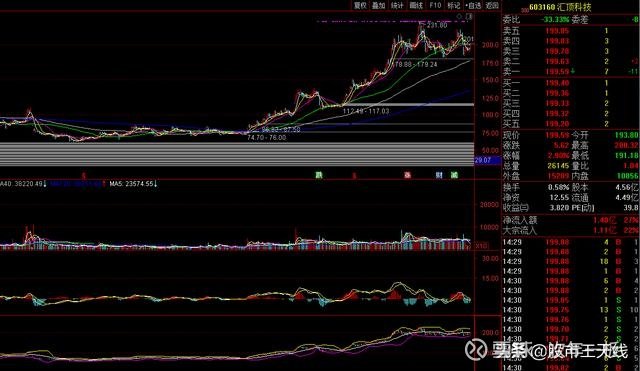Click the 返回 back button
640x371 pixels.
pyautogui.click(x=492, y=5)
